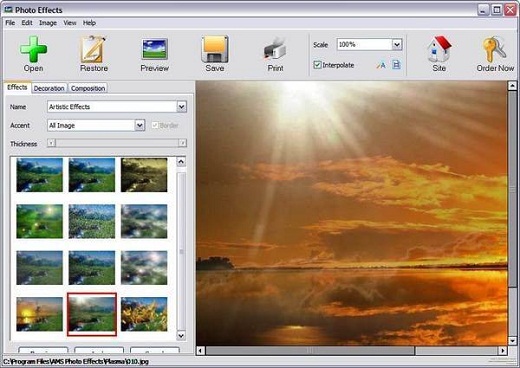
Task: Click the image horizontal scroll right arrow
Action: pos(503,351)
